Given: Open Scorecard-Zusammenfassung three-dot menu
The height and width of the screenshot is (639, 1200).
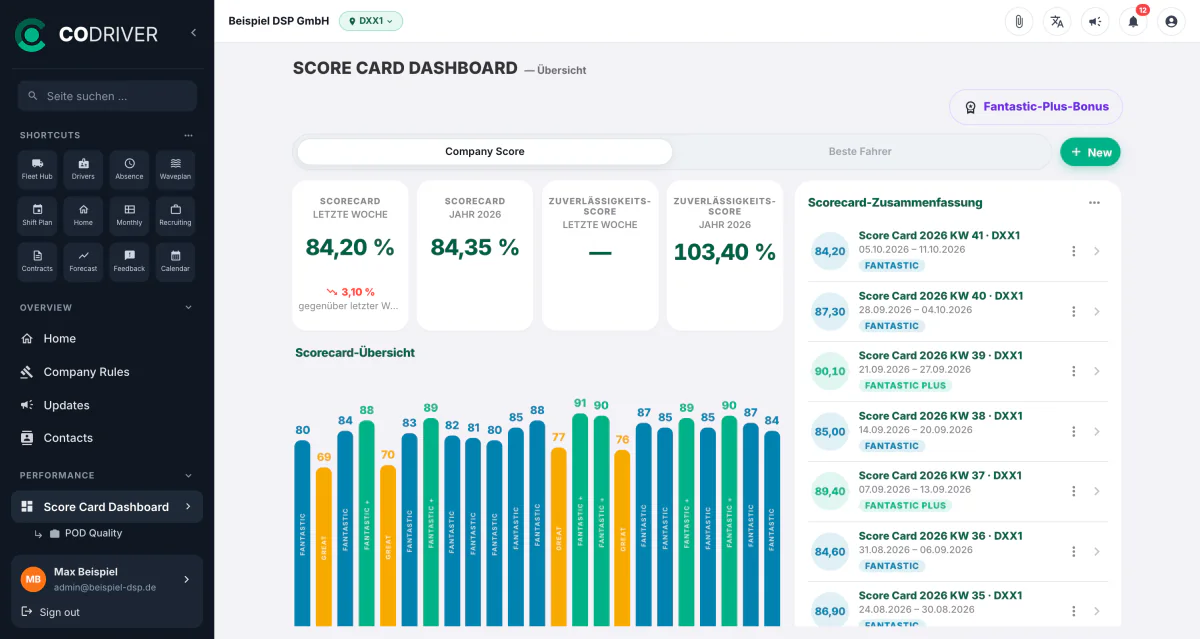Looking at the screenshot, I should pos(1094,202).
